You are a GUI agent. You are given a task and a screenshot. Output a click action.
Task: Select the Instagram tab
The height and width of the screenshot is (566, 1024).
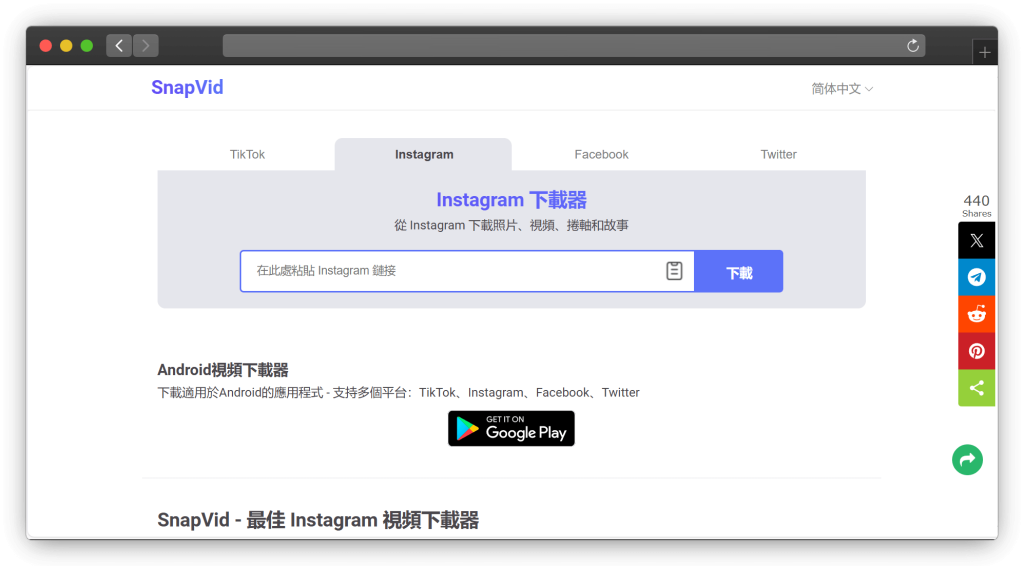point(424,155)
